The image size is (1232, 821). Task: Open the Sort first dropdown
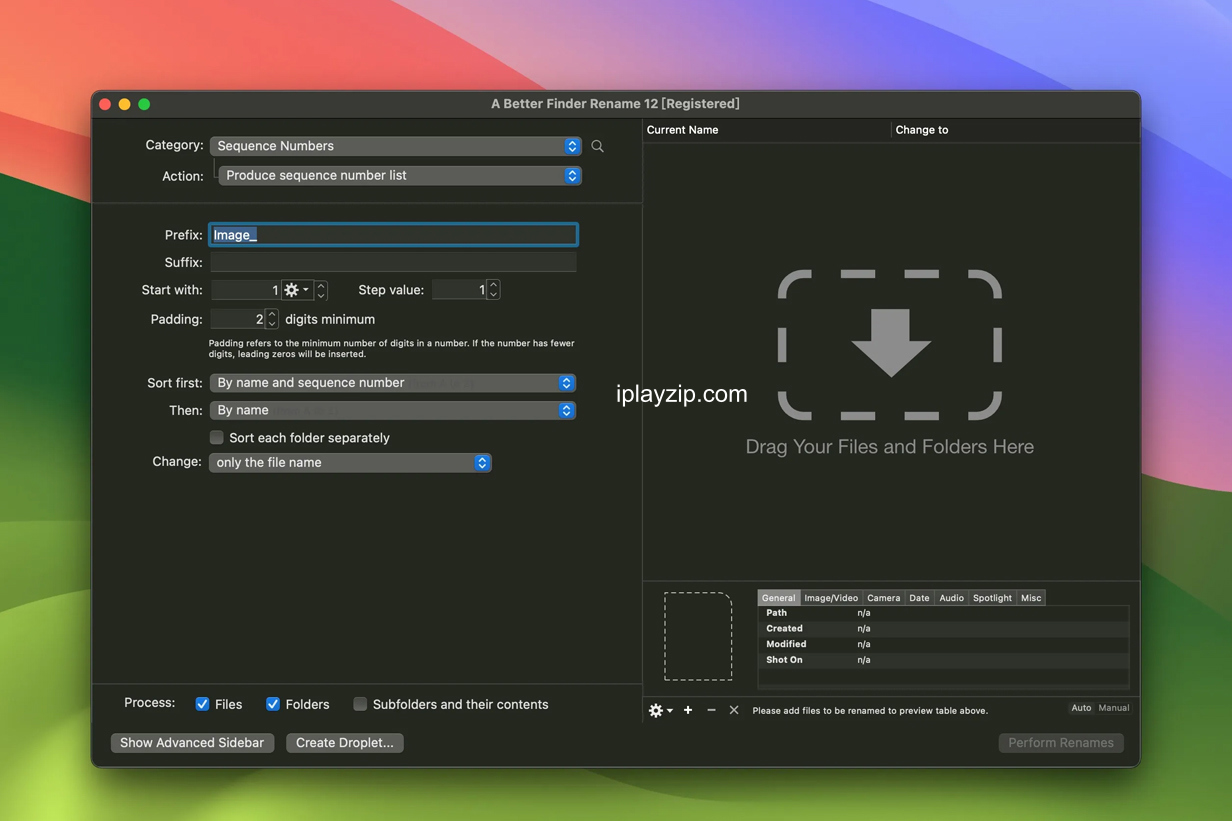pyautogui.click(x=392, y=383)
